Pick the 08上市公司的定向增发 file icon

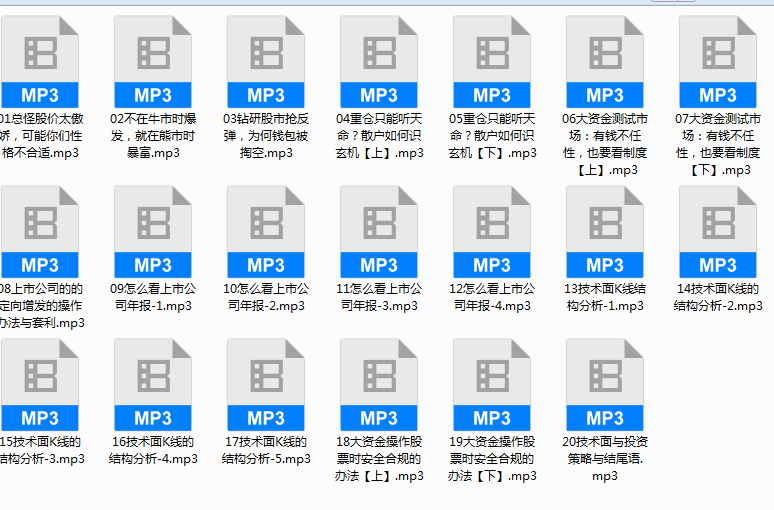[x=39, y=232]
